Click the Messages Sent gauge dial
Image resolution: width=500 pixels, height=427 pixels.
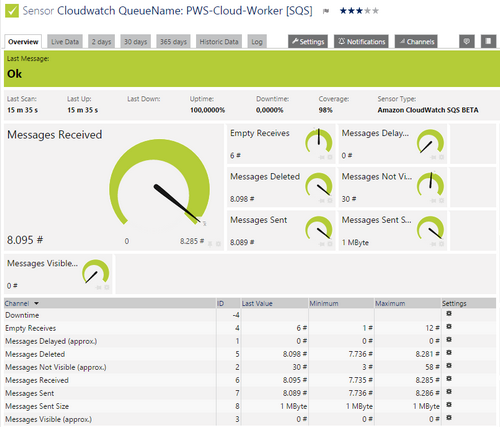pyautogui.click(x=319, y=229)
